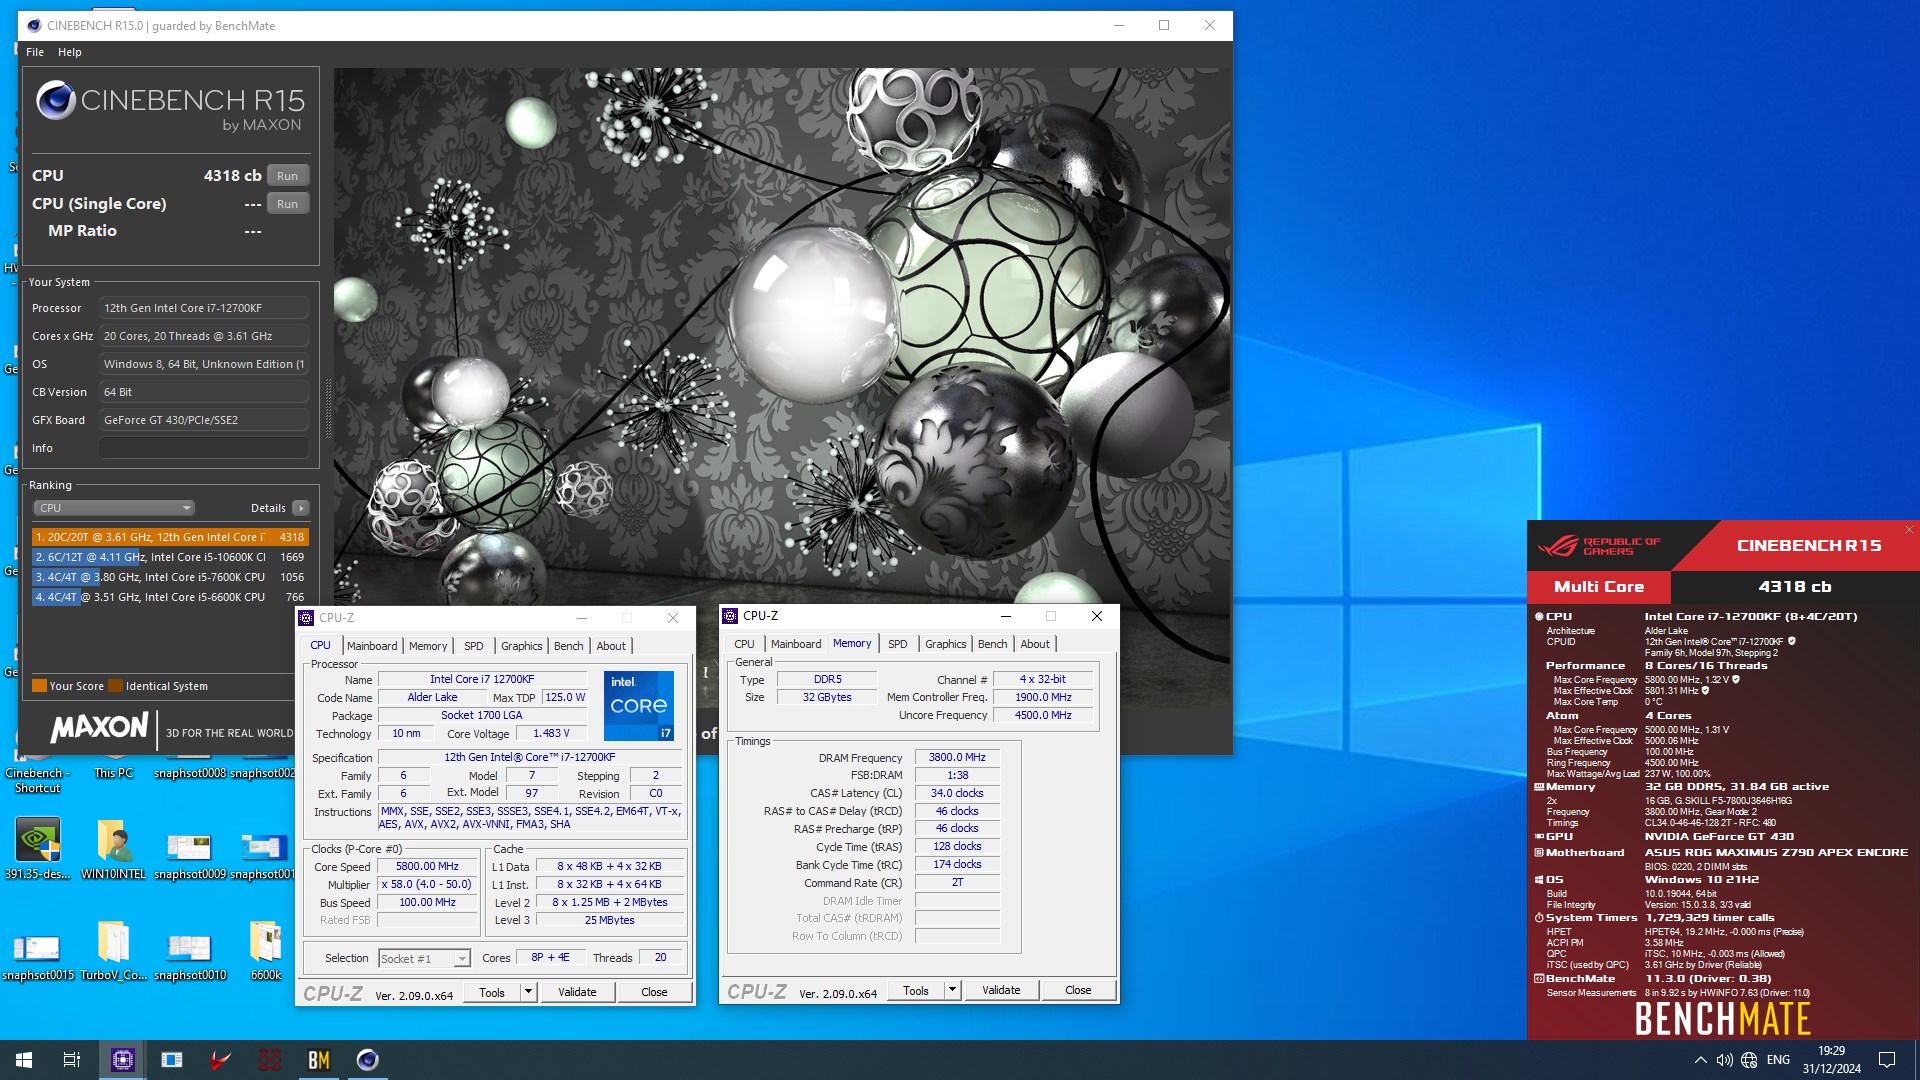Click the network globe icon in tray
1920x1080 pixels.
(x=1749, y=1060)
